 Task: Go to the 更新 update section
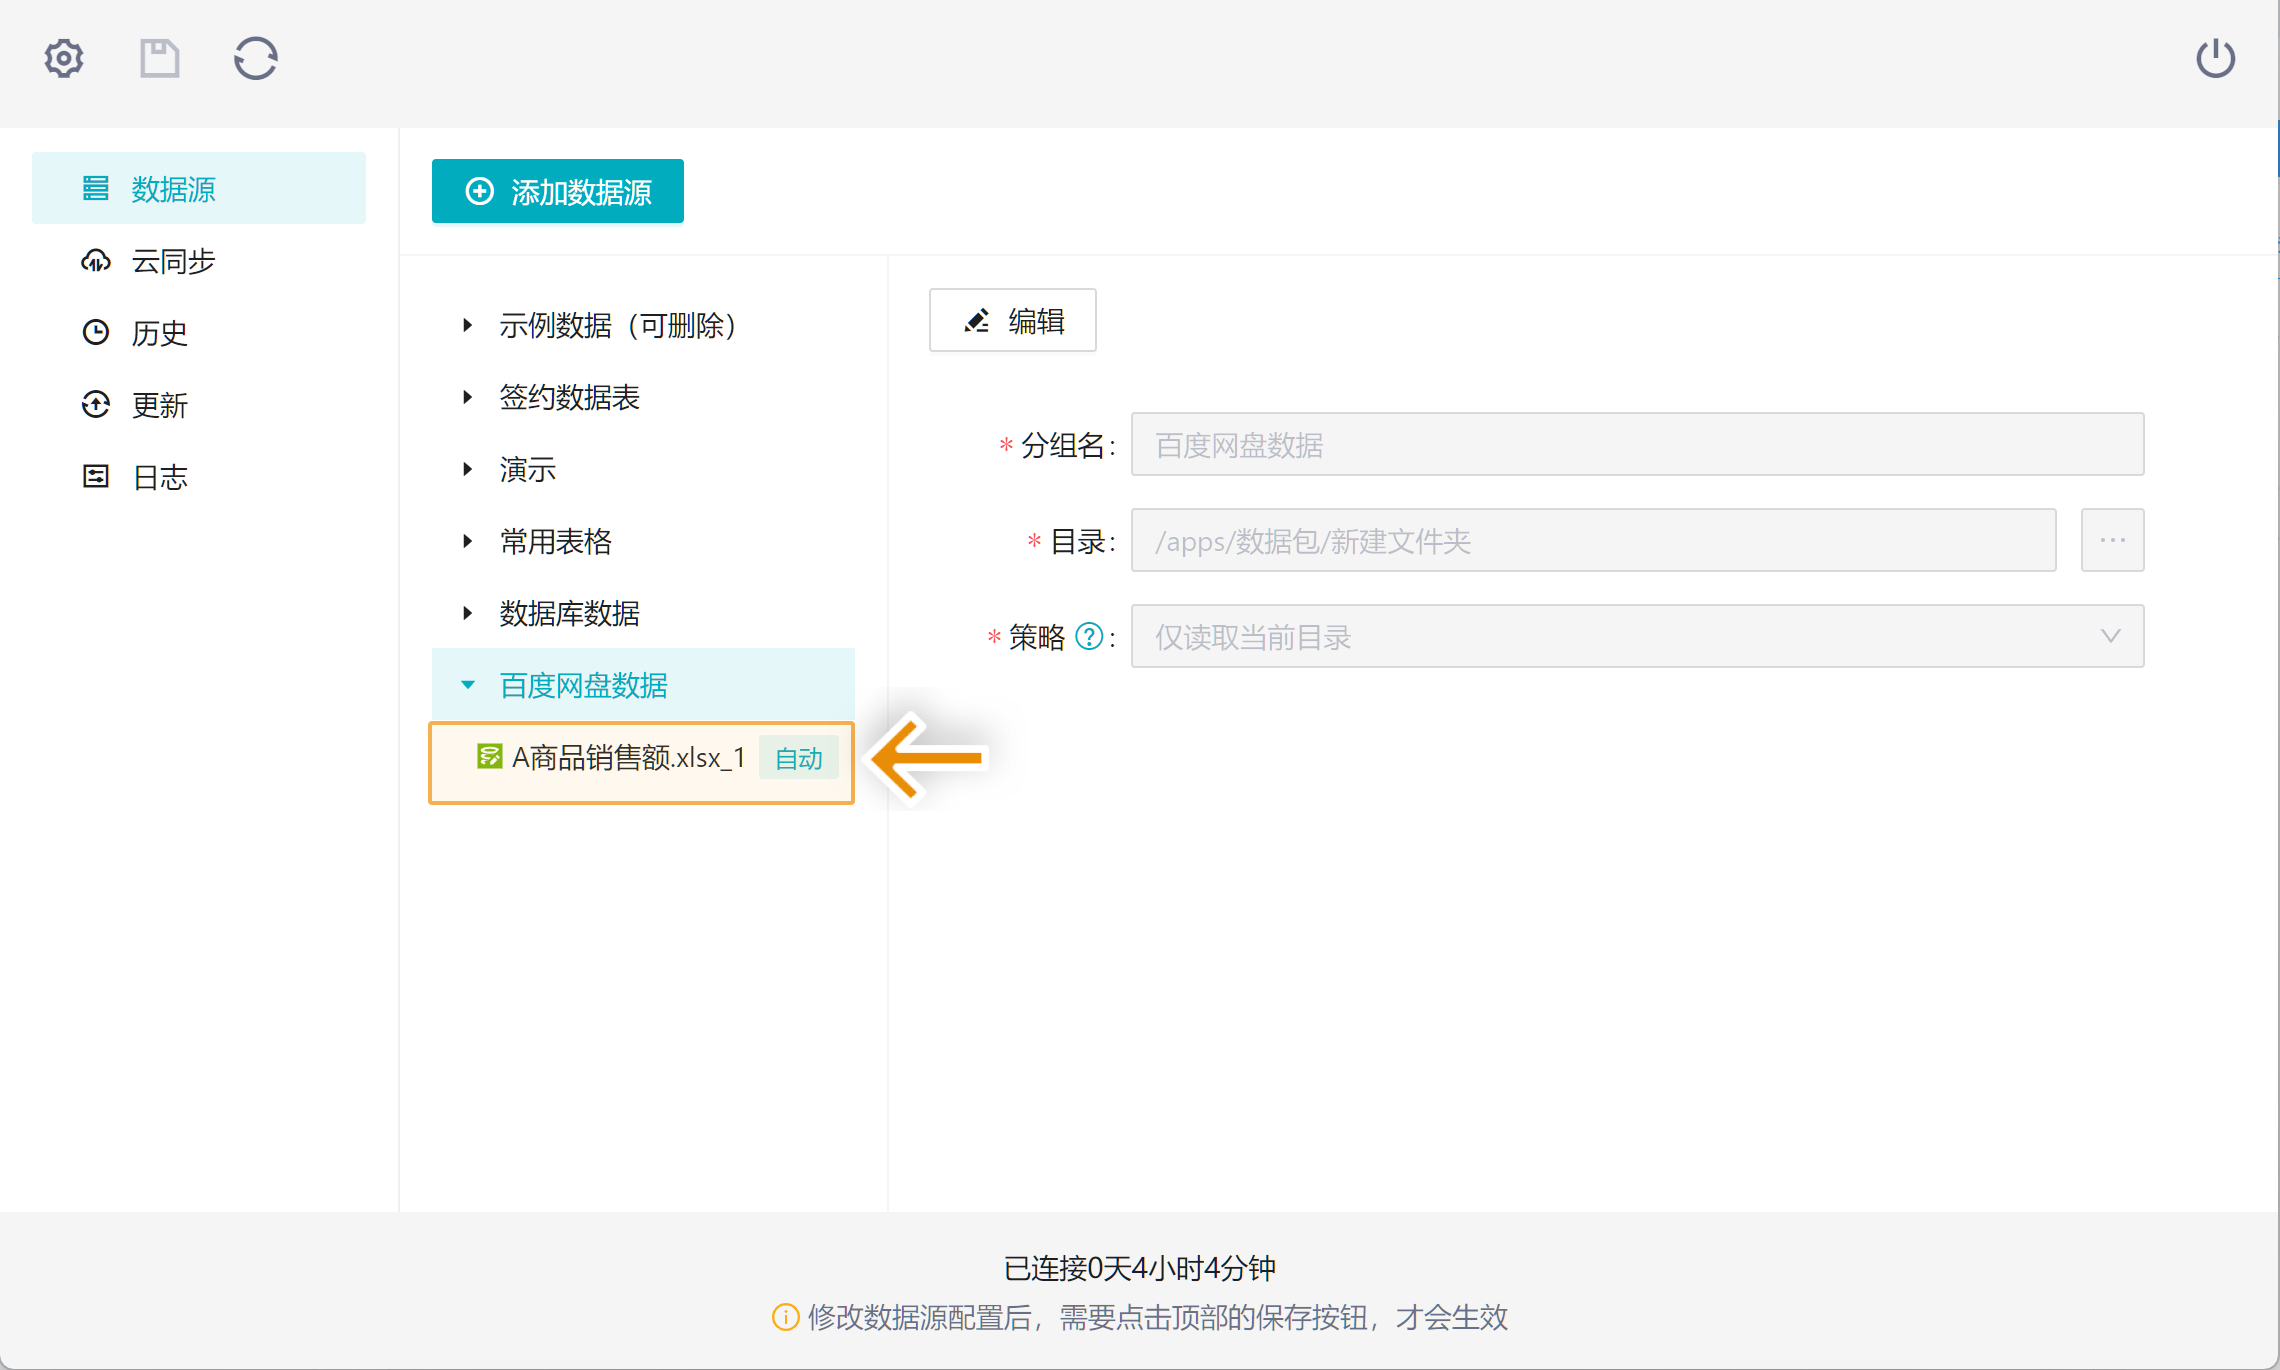coord(158,405)
